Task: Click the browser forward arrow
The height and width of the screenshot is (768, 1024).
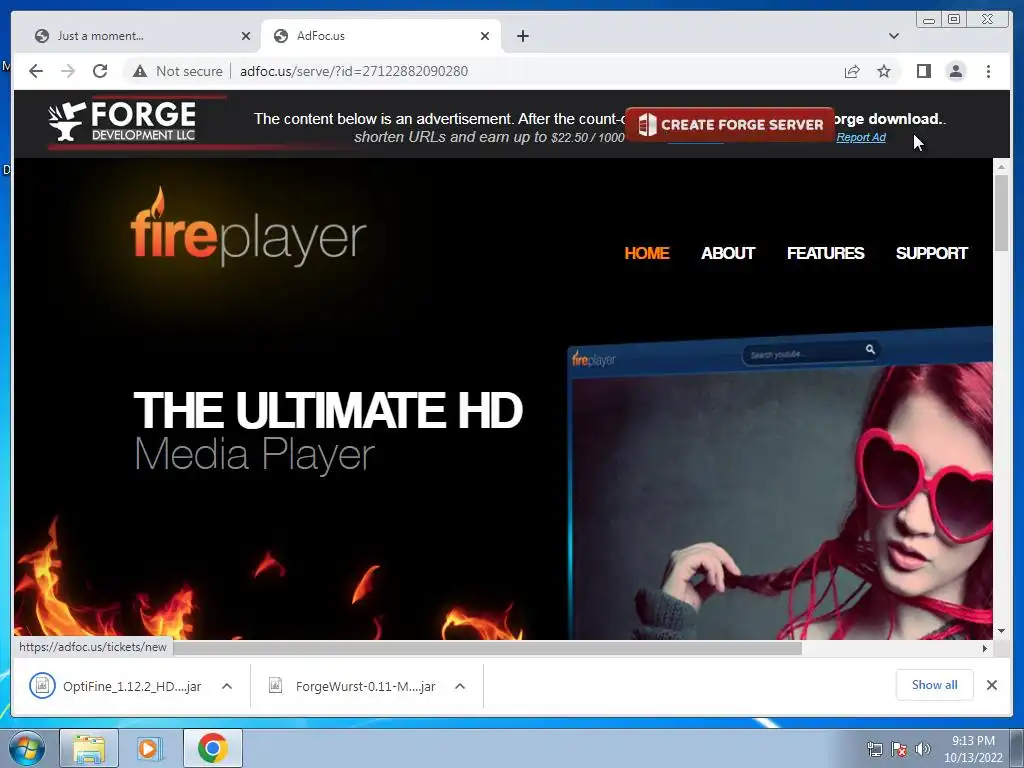Action: tap(68, 71)
